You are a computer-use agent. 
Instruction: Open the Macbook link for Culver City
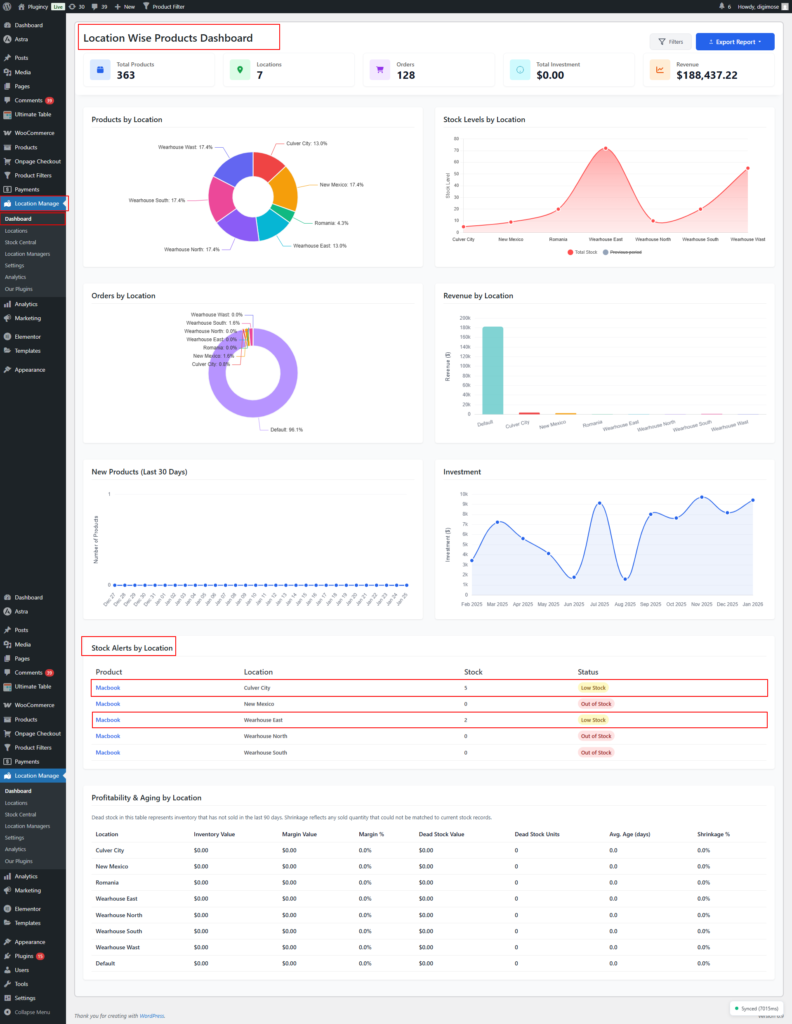pos(107,688)
